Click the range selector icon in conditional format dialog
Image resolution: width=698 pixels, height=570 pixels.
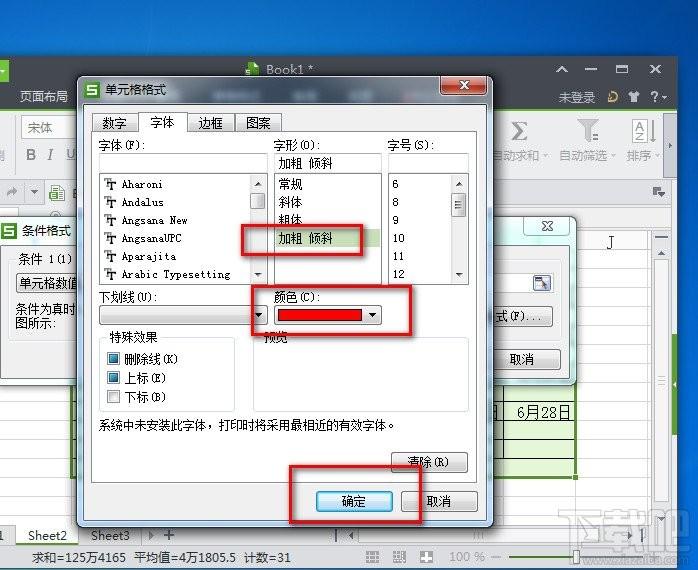point(542,282)
